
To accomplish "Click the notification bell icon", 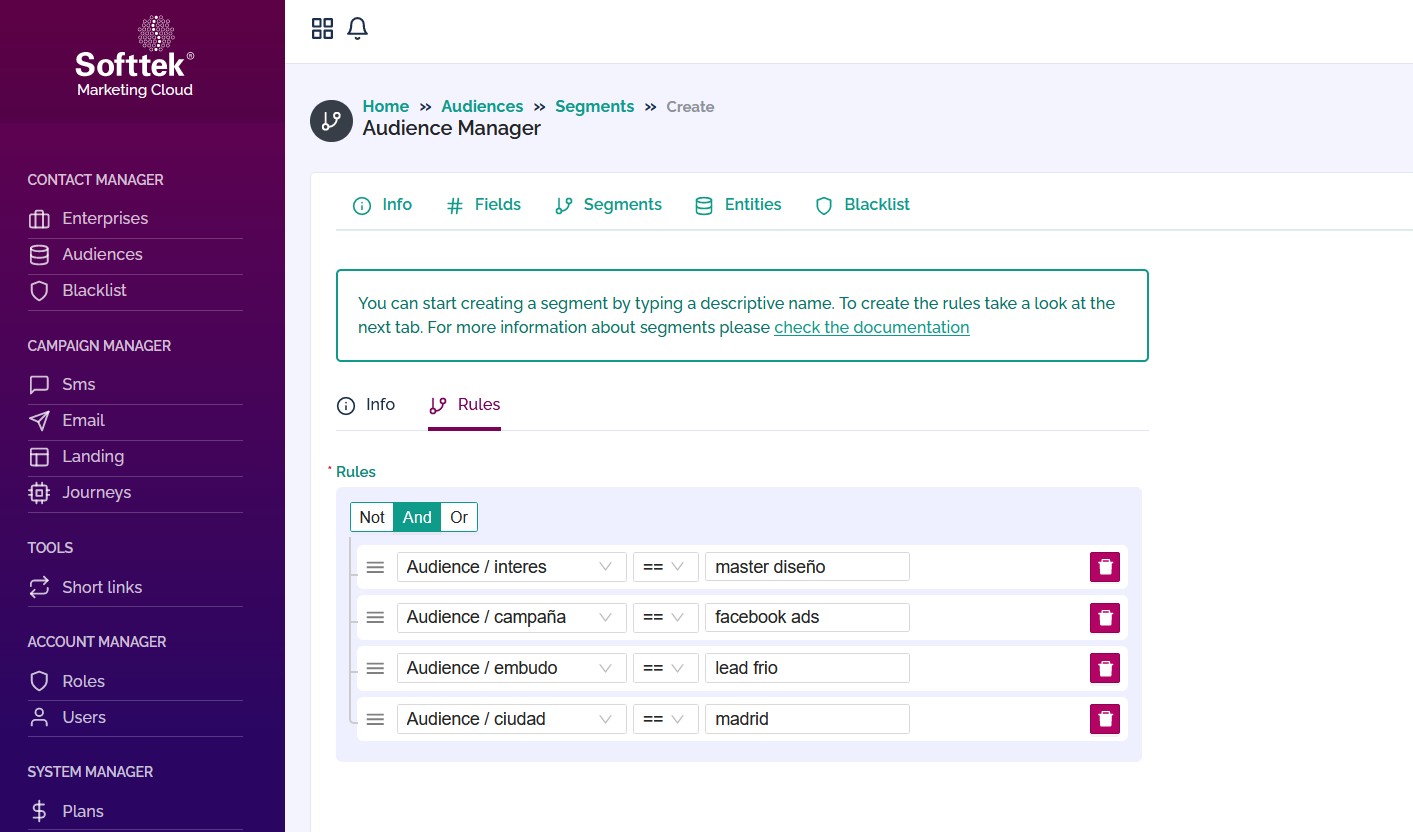I will tap(357, 29).
